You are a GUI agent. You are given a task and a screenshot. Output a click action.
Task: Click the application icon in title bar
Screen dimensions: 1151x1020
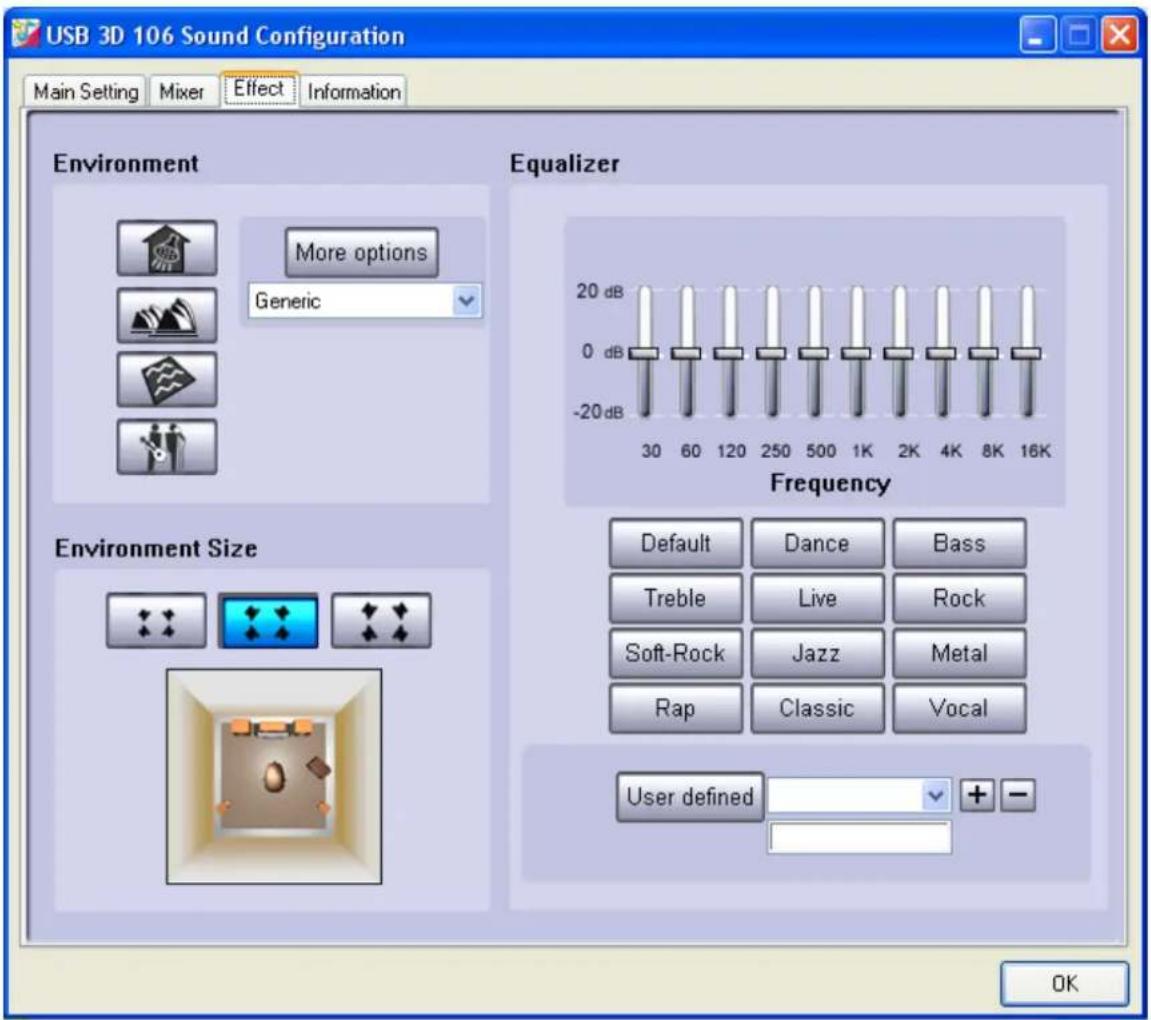pos(26,34)
